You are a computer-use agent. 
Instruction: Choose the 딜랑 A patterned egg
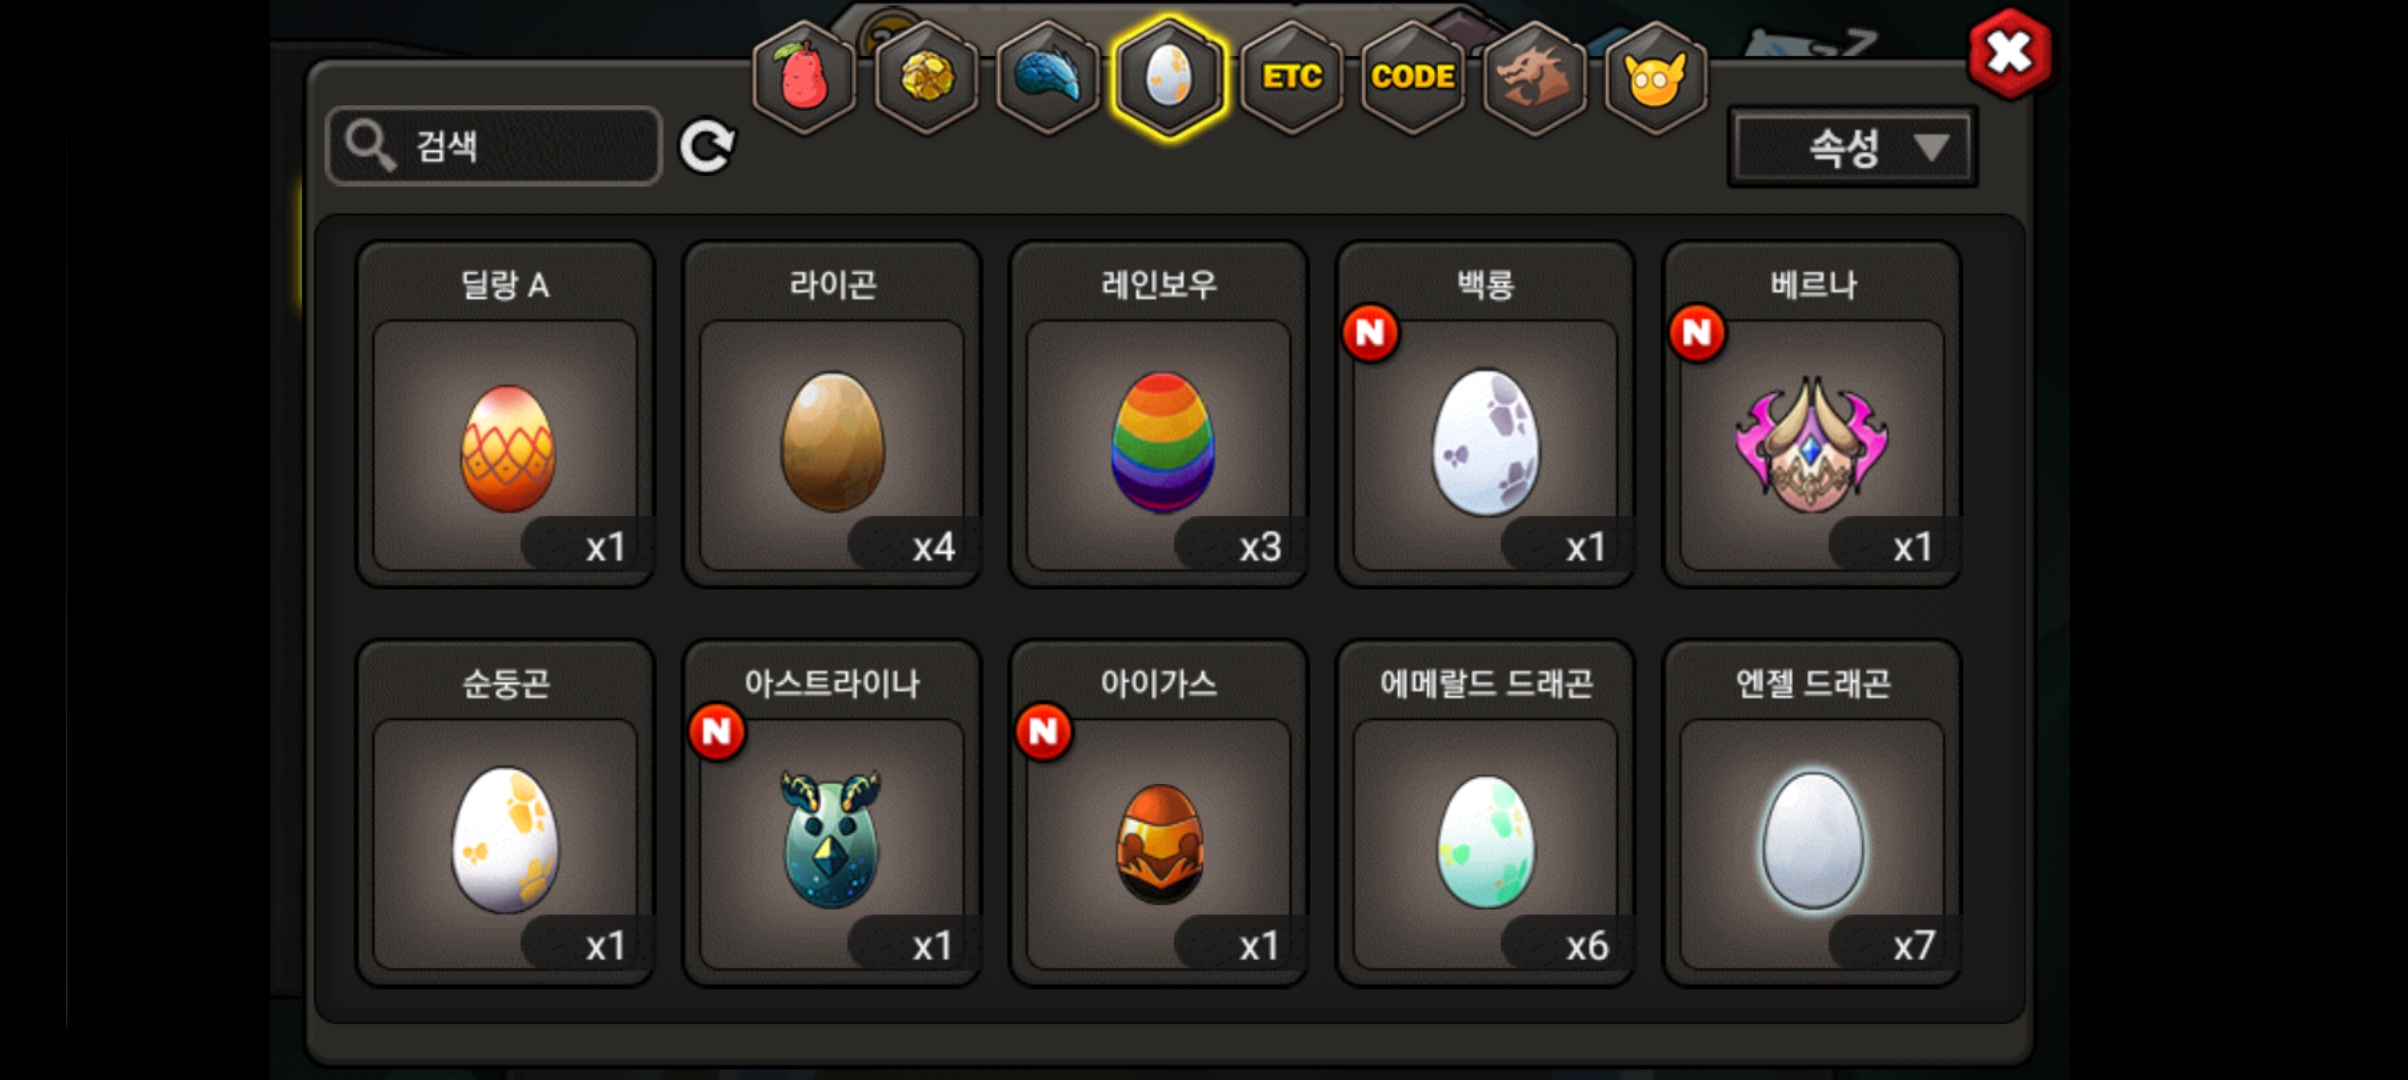click(505, 414)
